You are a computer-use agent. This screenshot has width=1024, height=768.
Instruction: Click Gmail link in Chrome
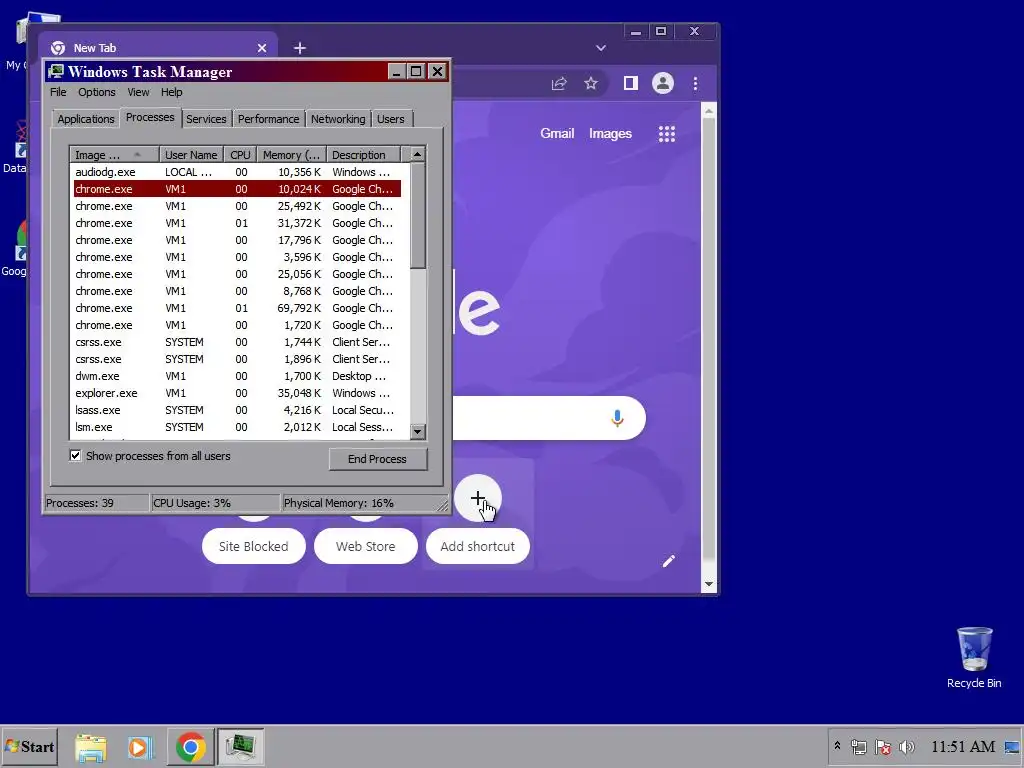(557, 133)
